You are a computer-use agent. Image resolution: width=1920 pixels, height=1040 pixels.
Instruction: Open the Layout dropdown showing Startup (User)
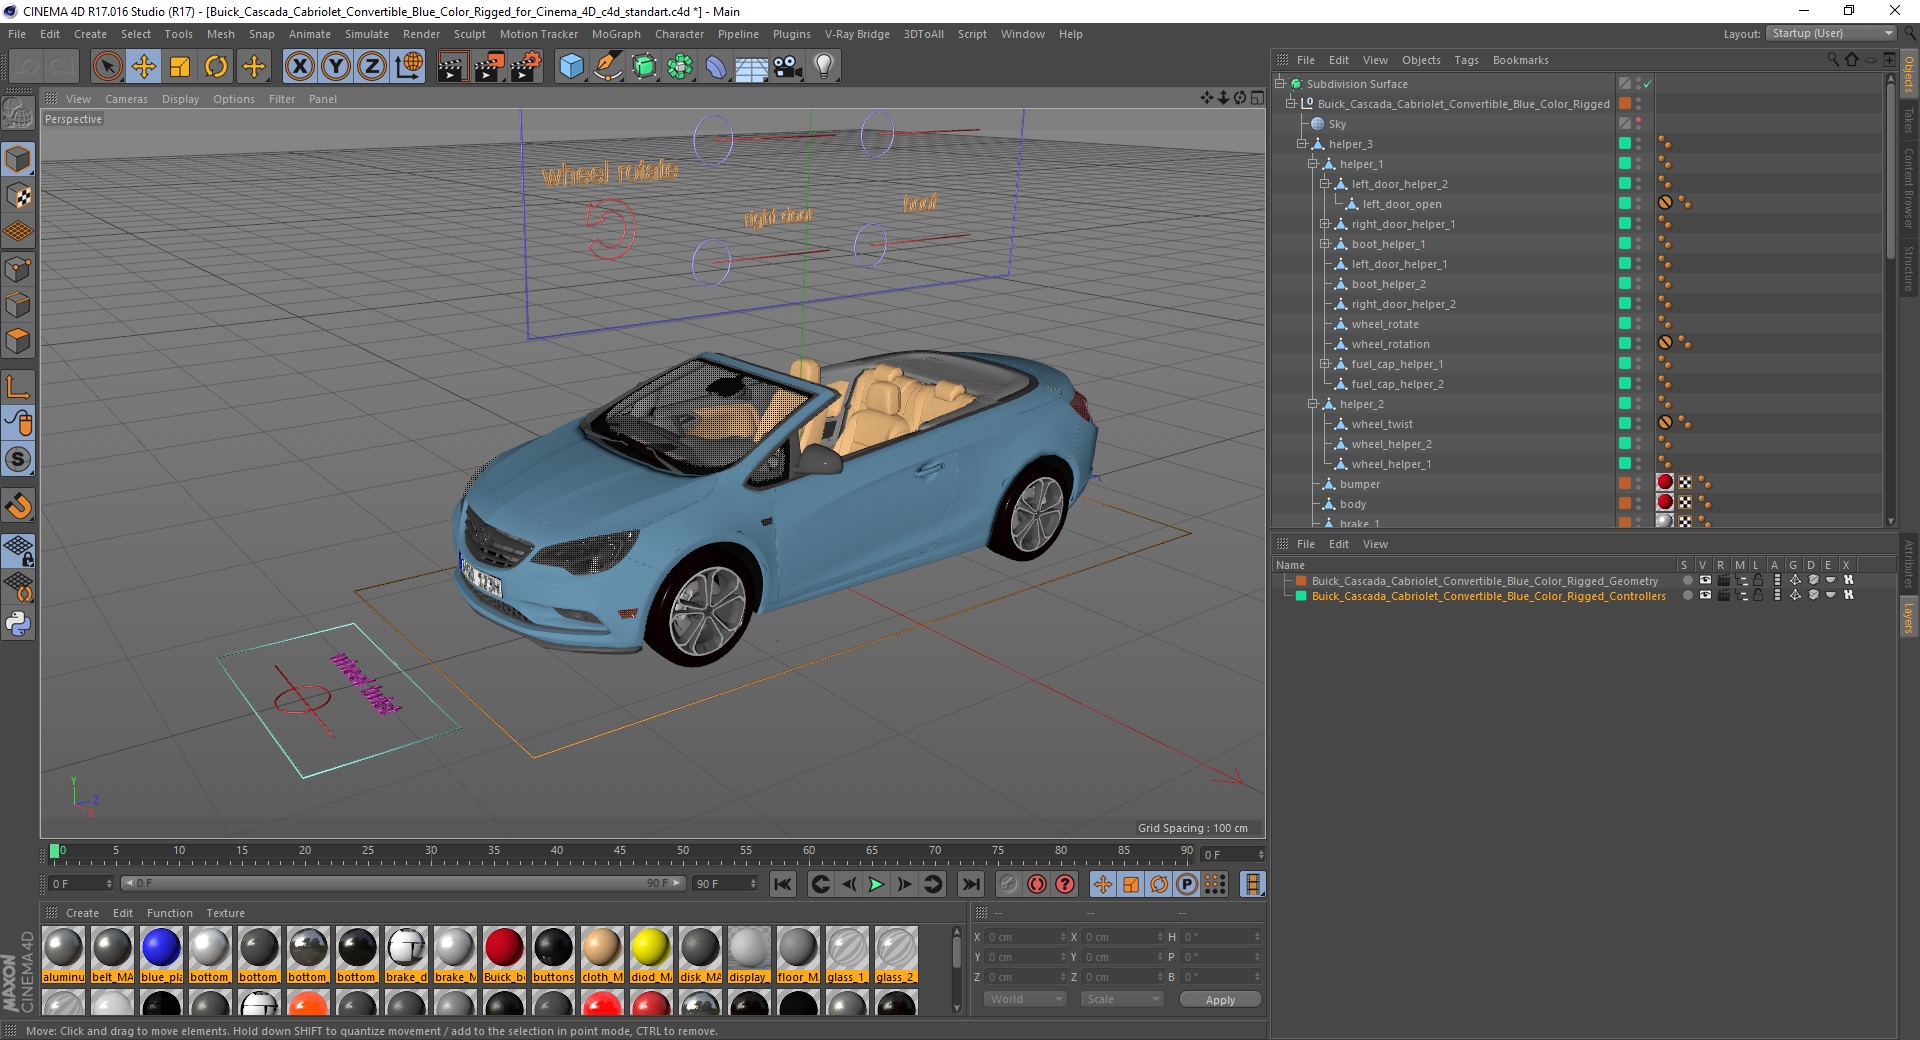(1832, 33)
